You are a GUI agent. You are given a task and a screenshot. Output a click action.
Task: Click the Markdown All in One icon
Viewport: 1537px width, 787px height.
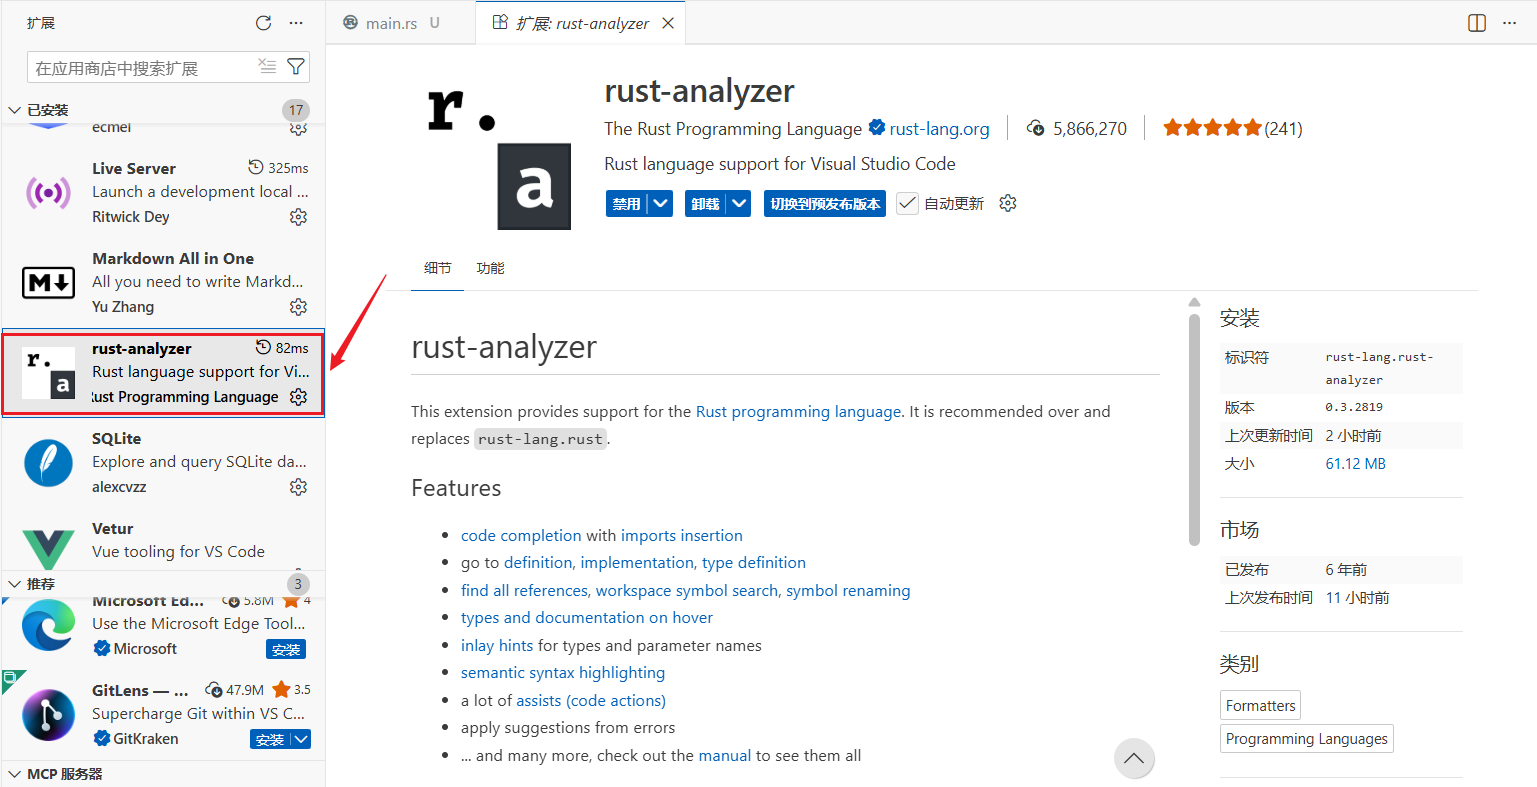point(48,282)
